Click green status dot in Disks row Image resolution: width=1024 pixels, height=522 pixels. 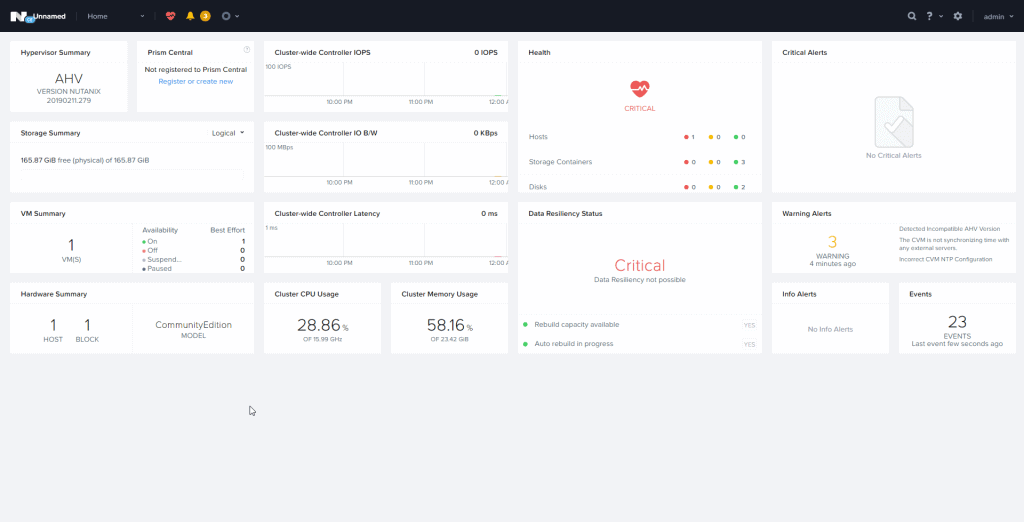(736, 188)
